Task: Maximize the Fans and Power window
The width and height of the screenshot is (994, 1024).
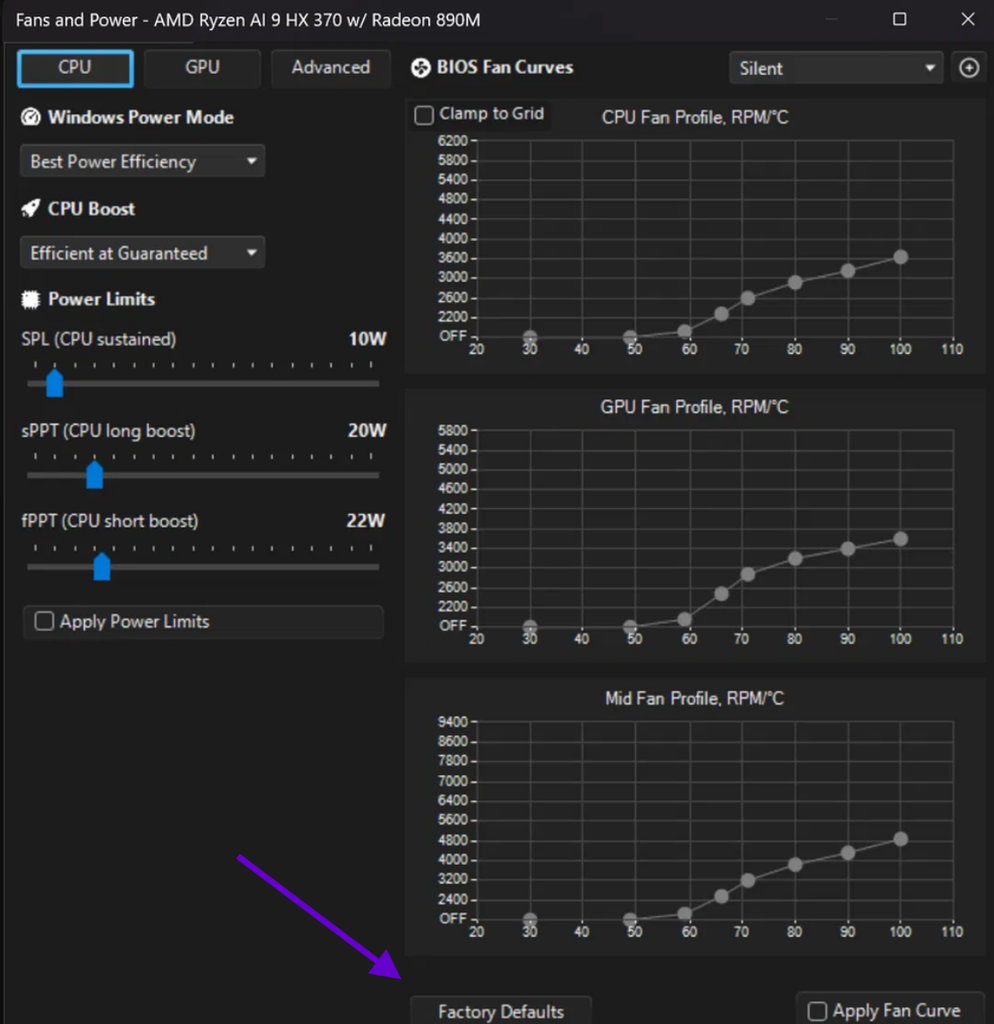Action: [x=899, y=20]
